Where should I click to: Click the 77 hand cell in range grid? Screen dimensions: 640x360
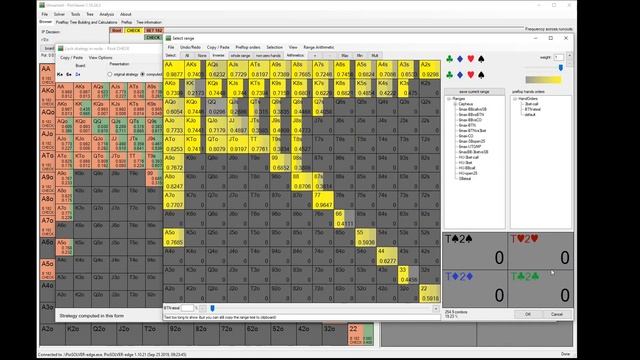point(323,200)
